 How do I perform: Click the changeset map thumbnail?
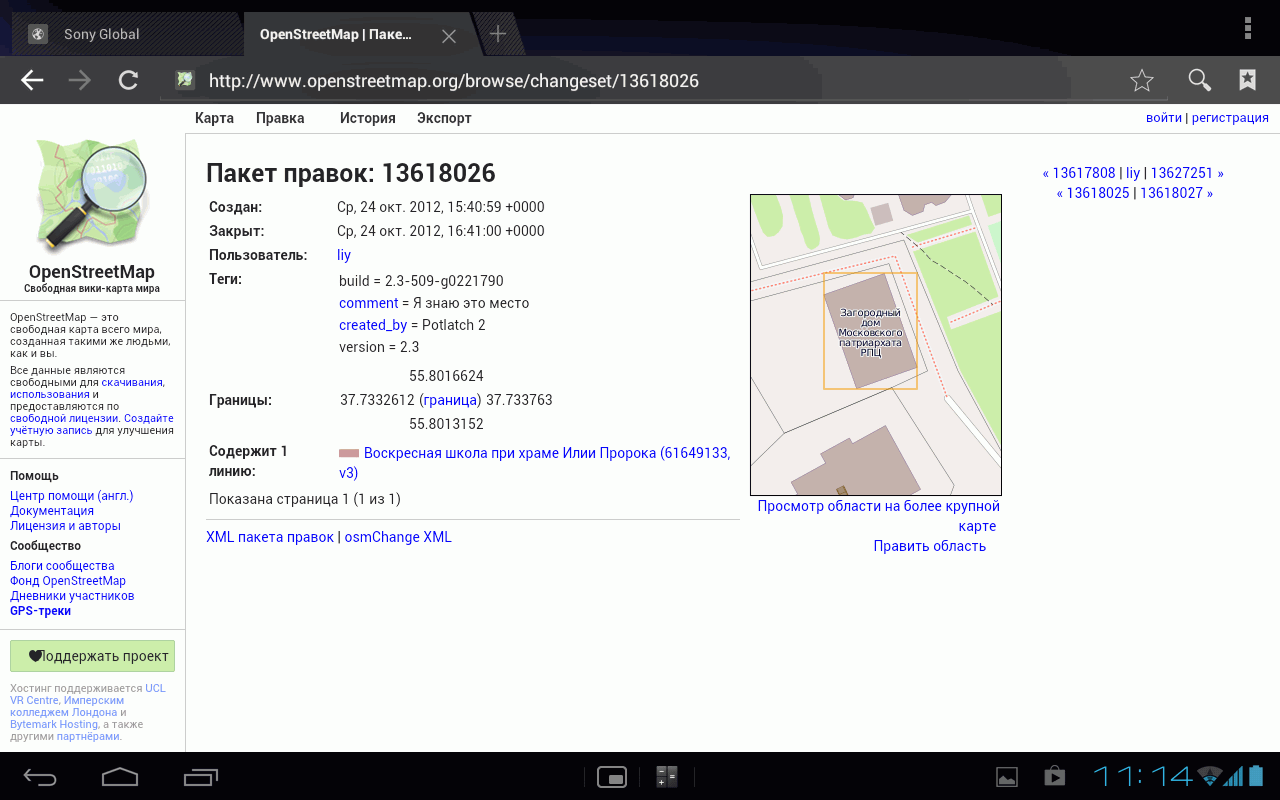[x=876, y=345]
